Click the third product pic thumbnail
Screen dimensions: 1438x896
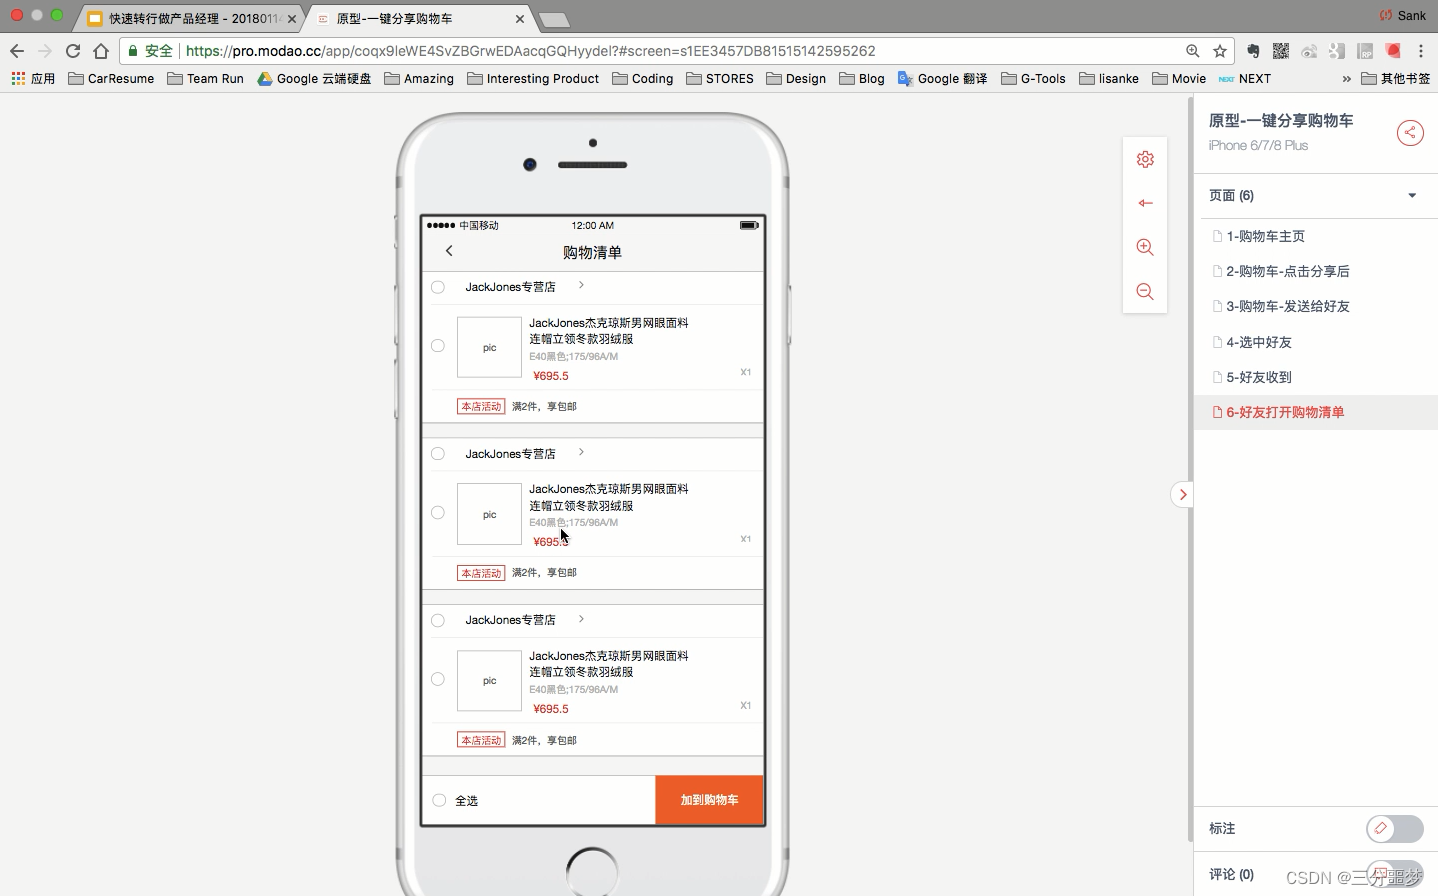click(489, 680)
